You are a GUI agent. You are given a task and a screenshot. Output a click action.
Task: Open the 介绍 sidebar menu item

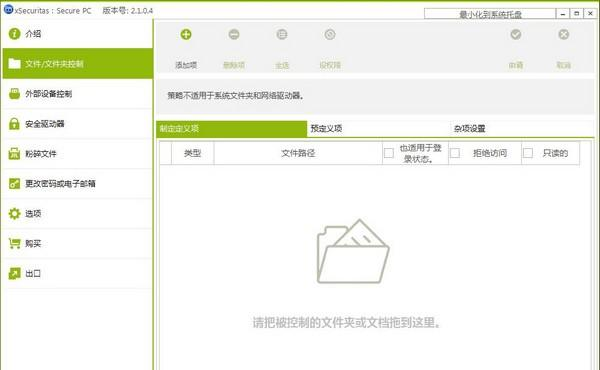tap(78, 34)
